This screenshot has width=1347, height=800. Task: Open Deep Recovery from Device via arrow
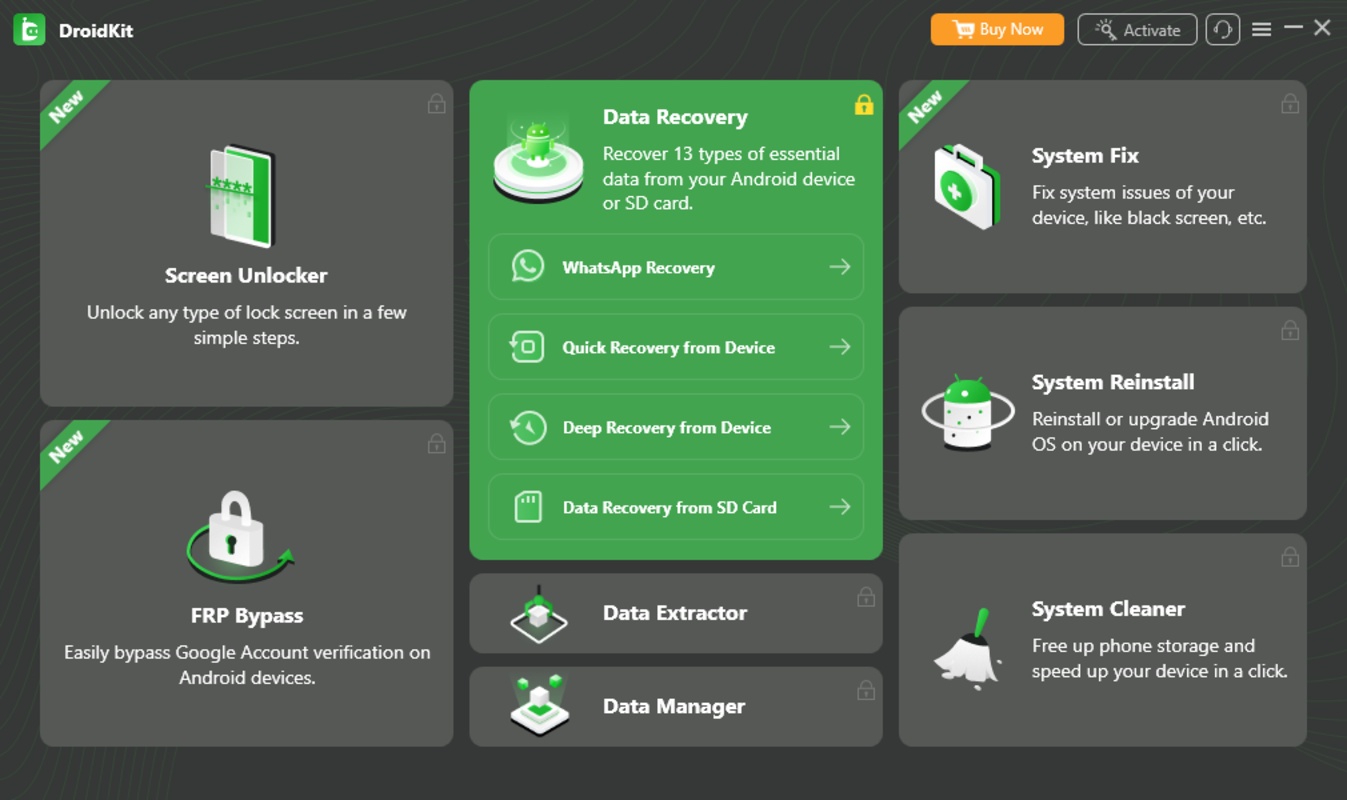[x=840, y=427]
